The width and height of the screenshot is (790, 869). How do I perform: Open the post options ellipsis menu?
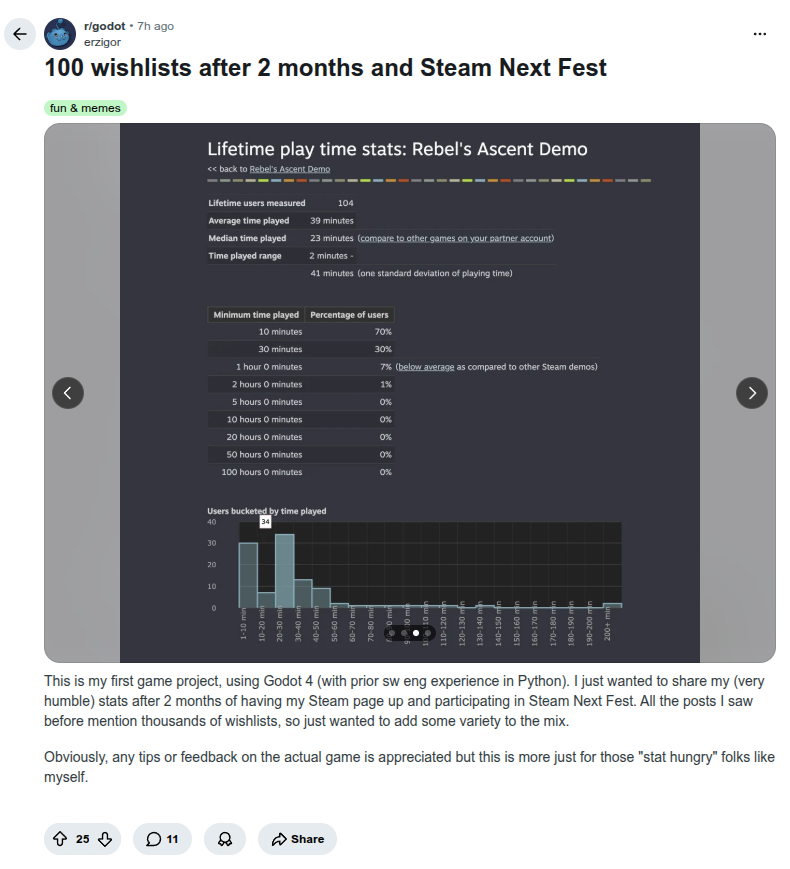760,34
